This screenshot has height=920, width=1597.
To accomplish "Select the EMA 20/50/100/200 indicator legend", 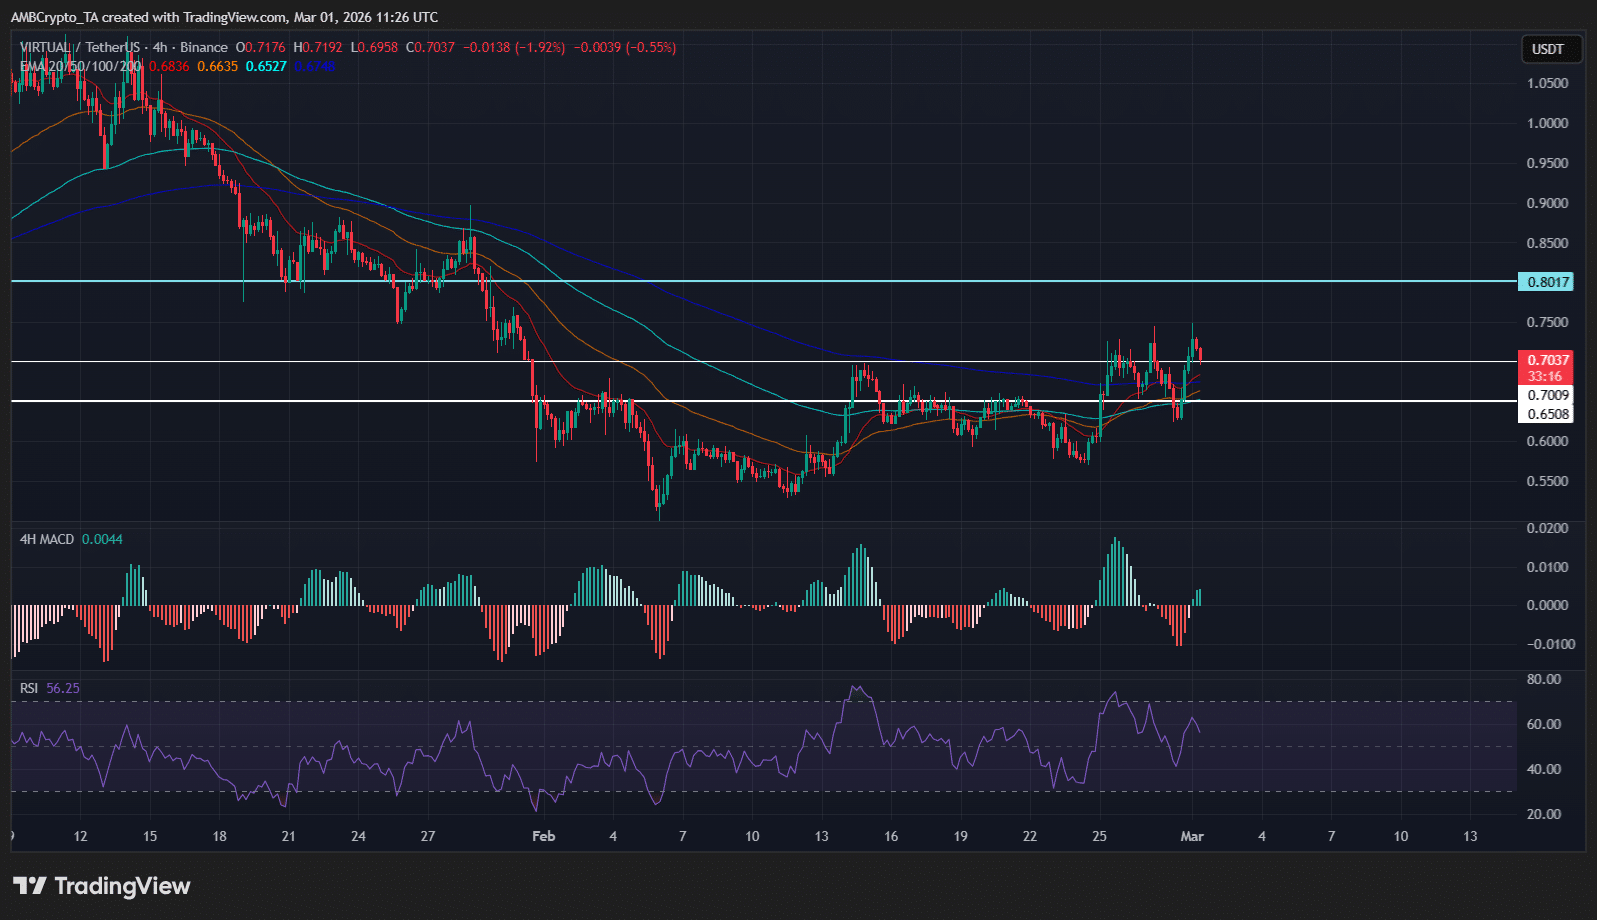I will [x=81, y=66].
